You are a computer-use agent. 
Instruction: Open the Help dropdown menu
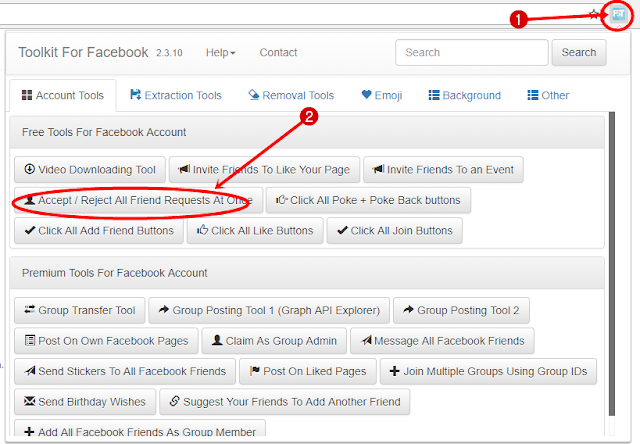[220, 52]
